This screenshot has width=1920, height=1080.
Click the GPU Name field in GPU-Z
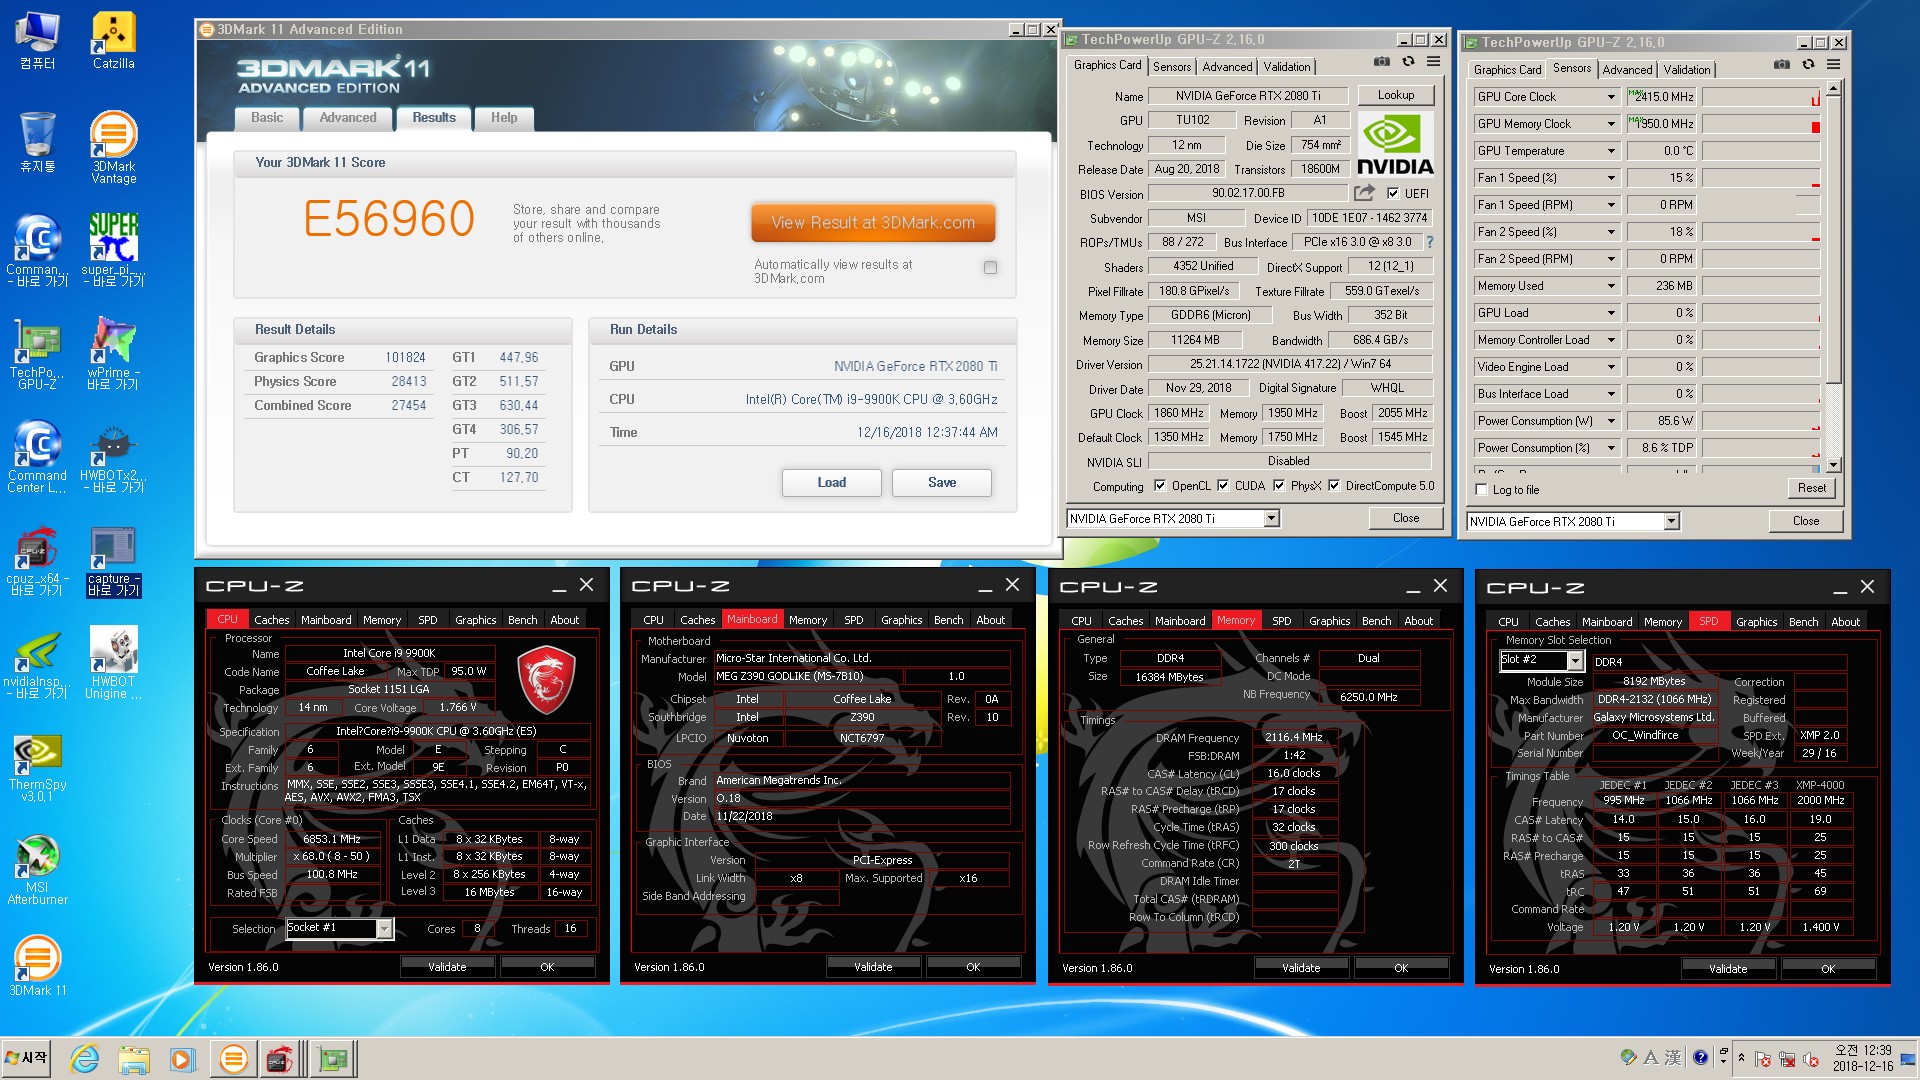pos(1247,96)
